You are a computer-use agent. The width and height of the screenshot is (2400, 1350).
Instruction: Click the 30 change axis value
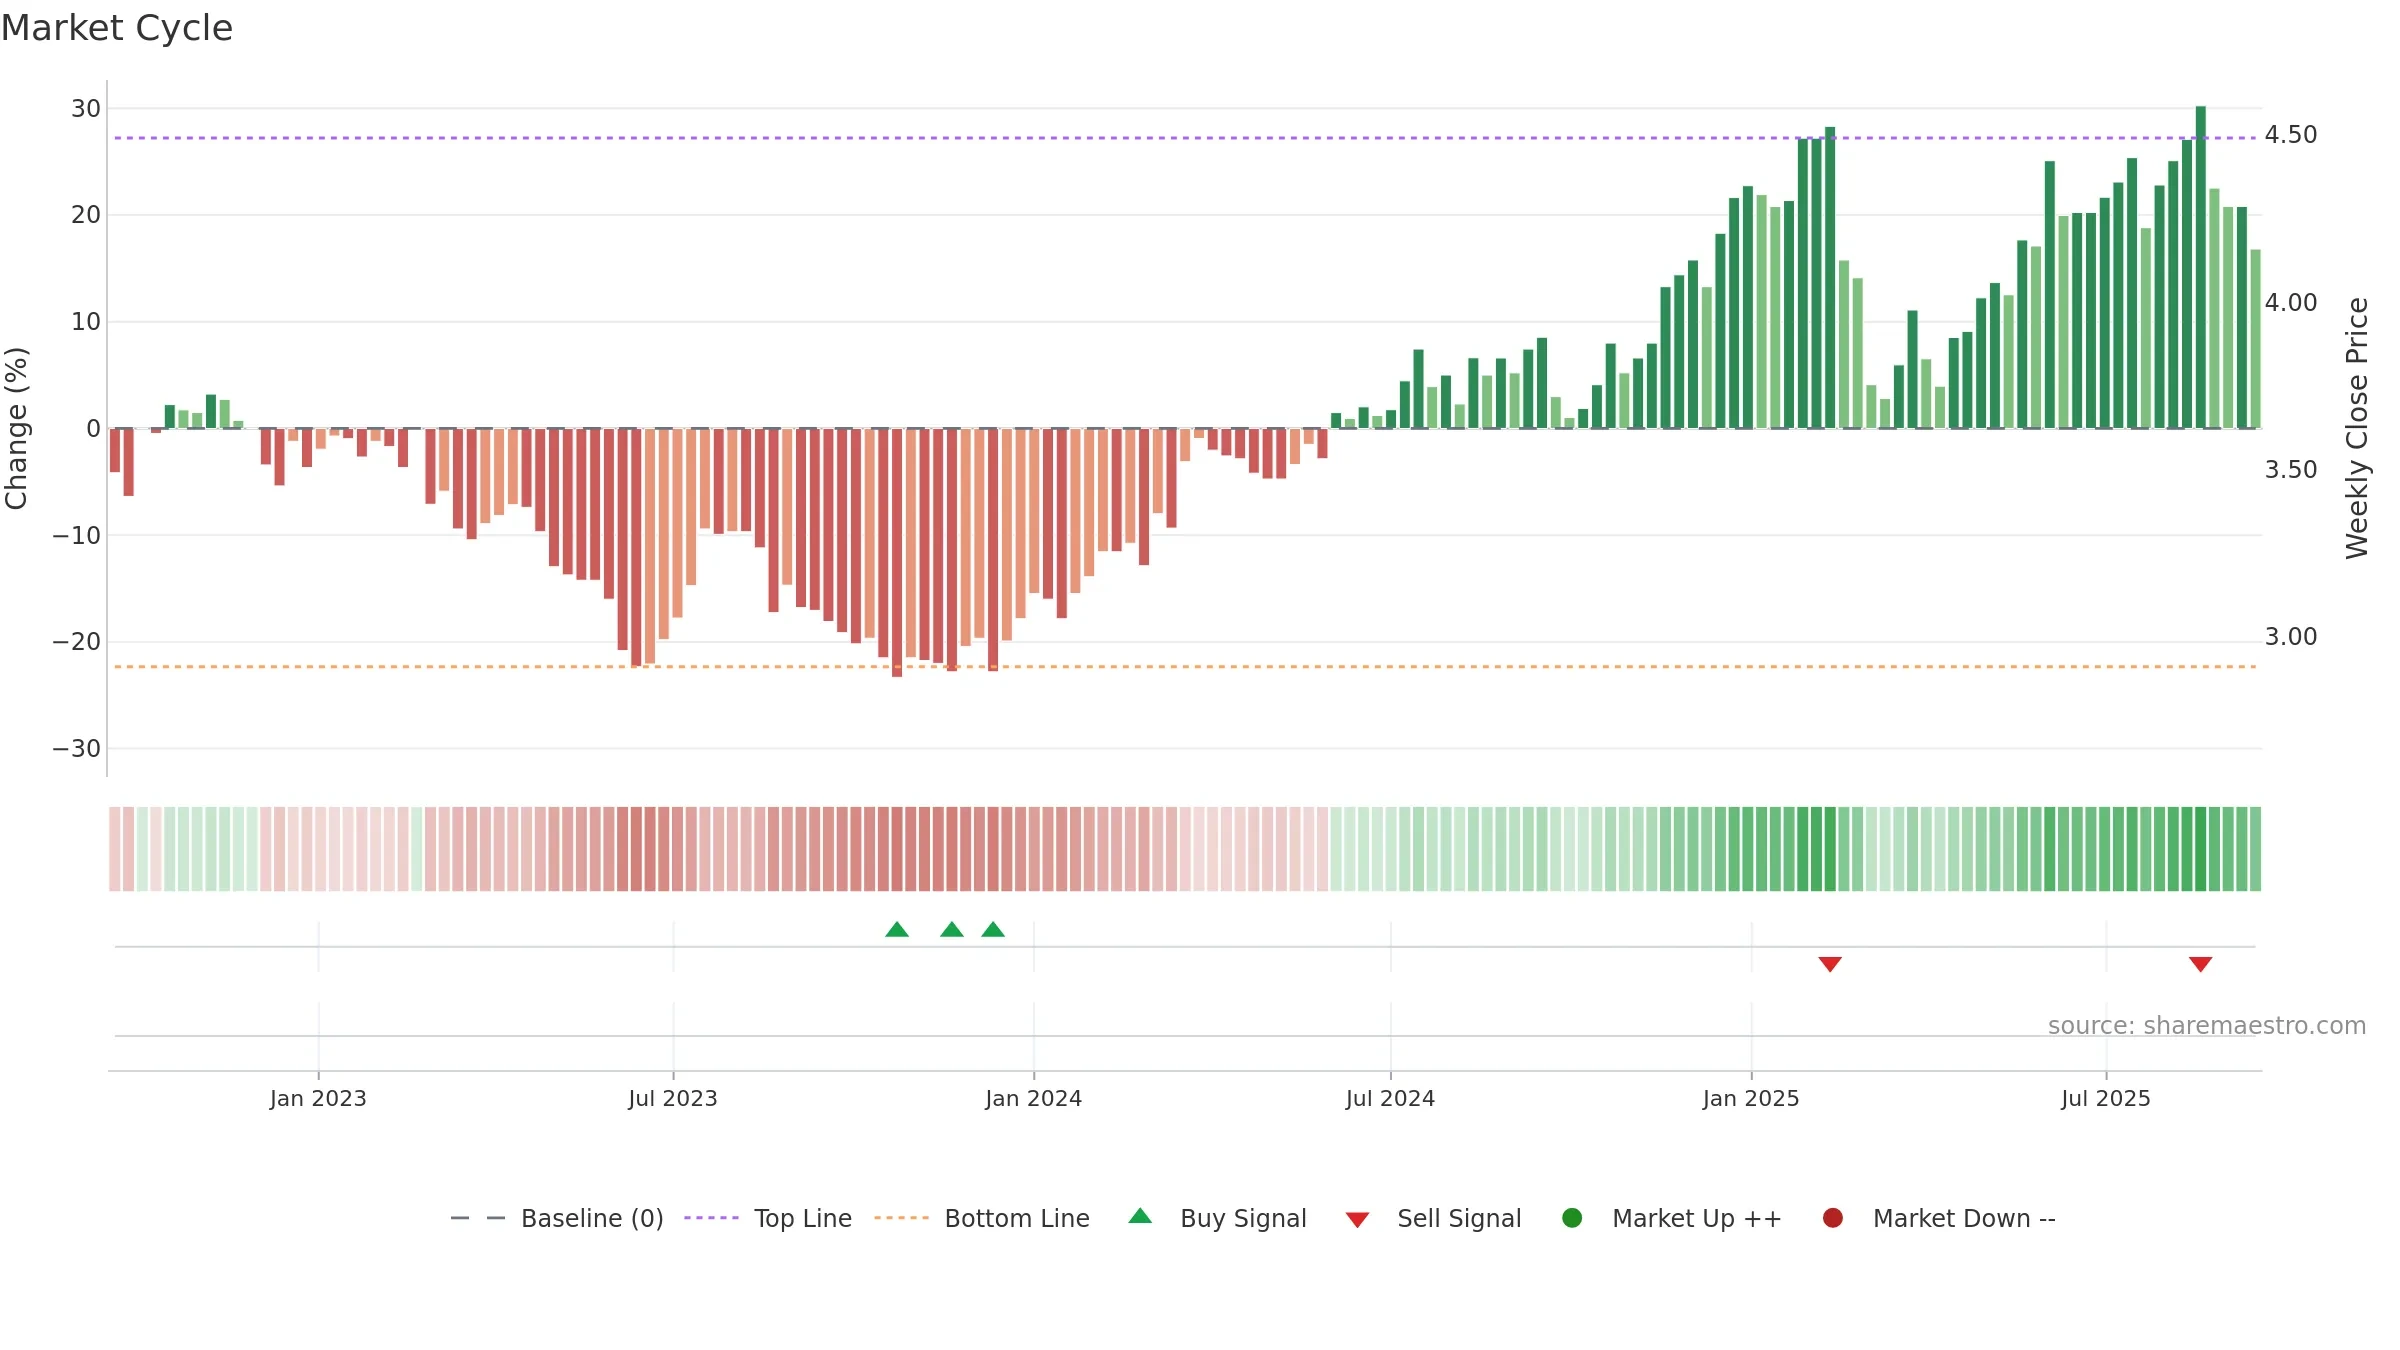pos(86,109)
